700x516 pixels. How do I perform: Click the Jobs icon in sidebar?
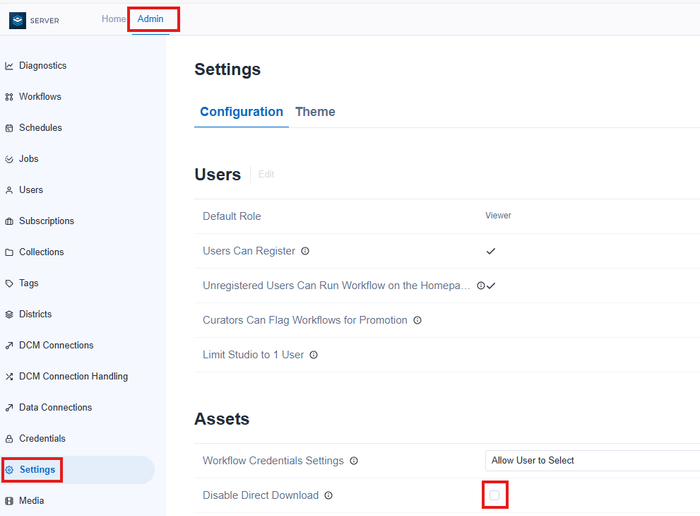9,159
